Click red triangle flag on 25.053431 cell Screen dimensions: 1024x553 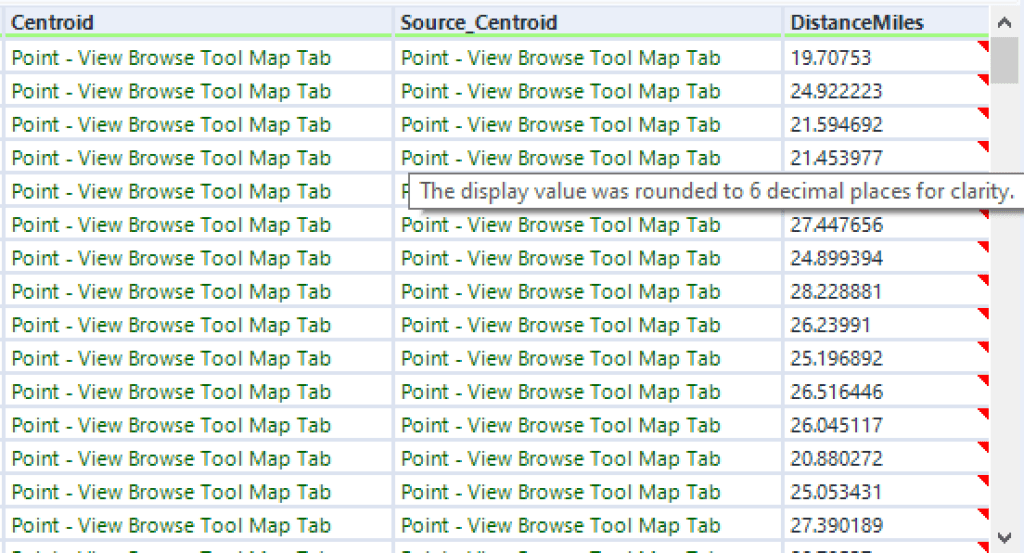984,481
